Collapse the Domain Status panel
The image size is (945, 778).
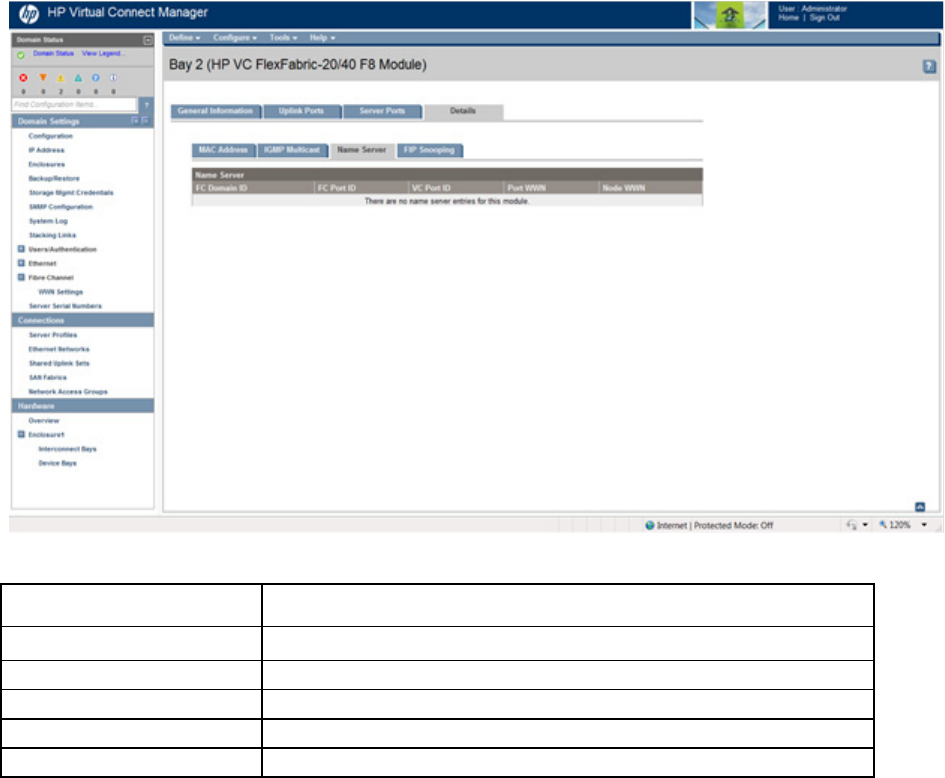pos(147,40)
